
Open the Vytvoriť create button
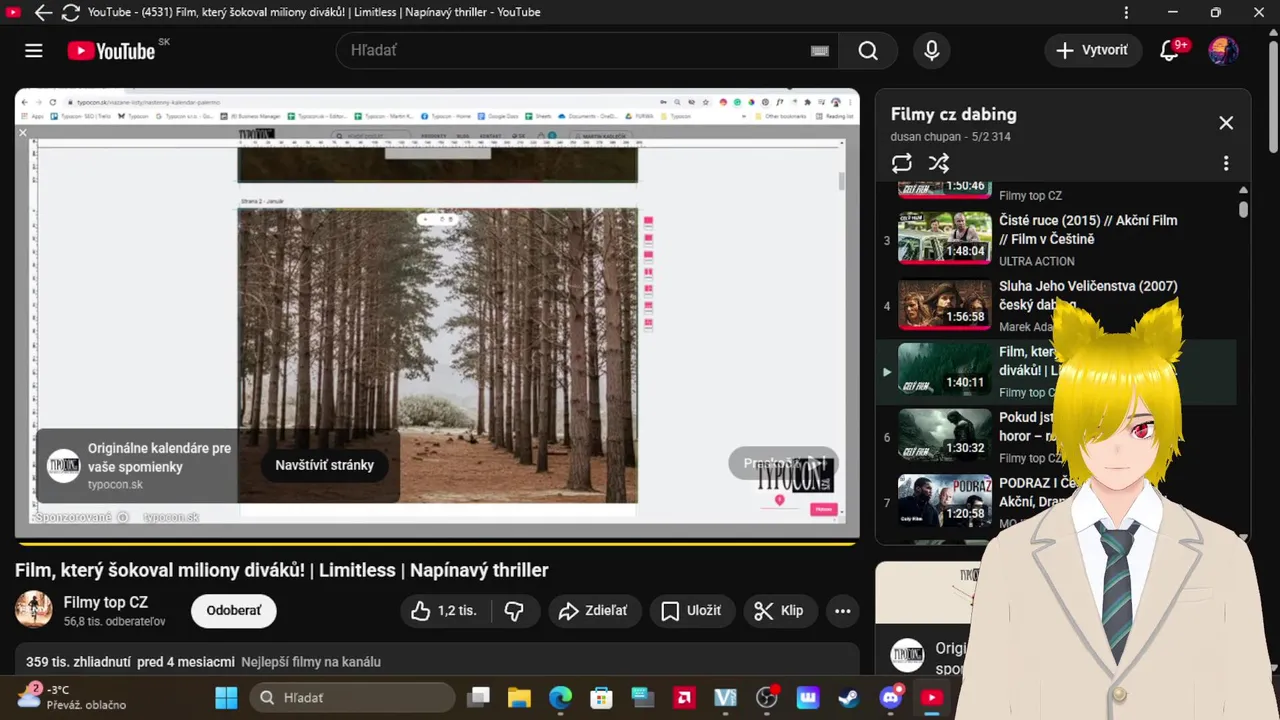click(x=1093, y=50)
